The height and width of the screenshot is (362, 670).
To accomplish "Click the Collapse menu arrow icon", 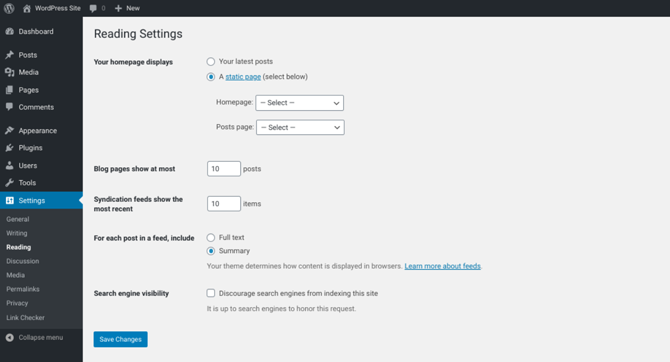I will tap(9, 338).
